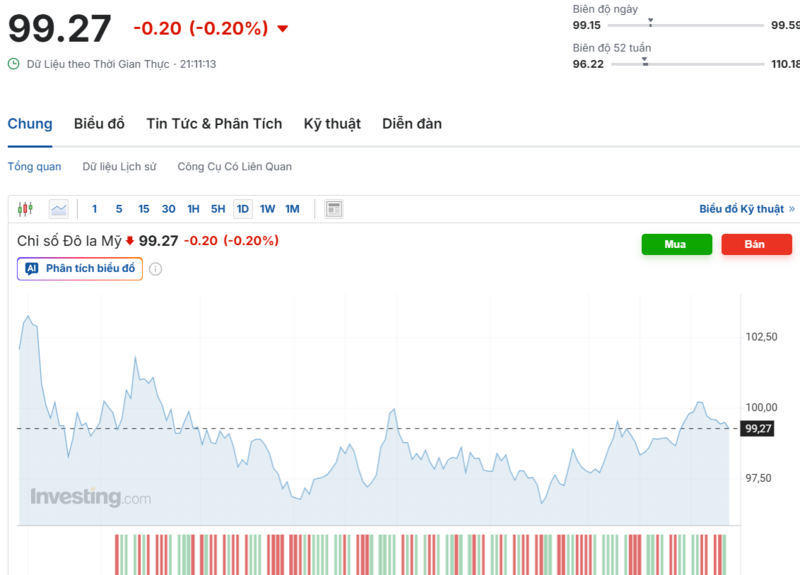800x575 pixels.
Task: Set chart interval to 5H
Action: tap(218, 209)
